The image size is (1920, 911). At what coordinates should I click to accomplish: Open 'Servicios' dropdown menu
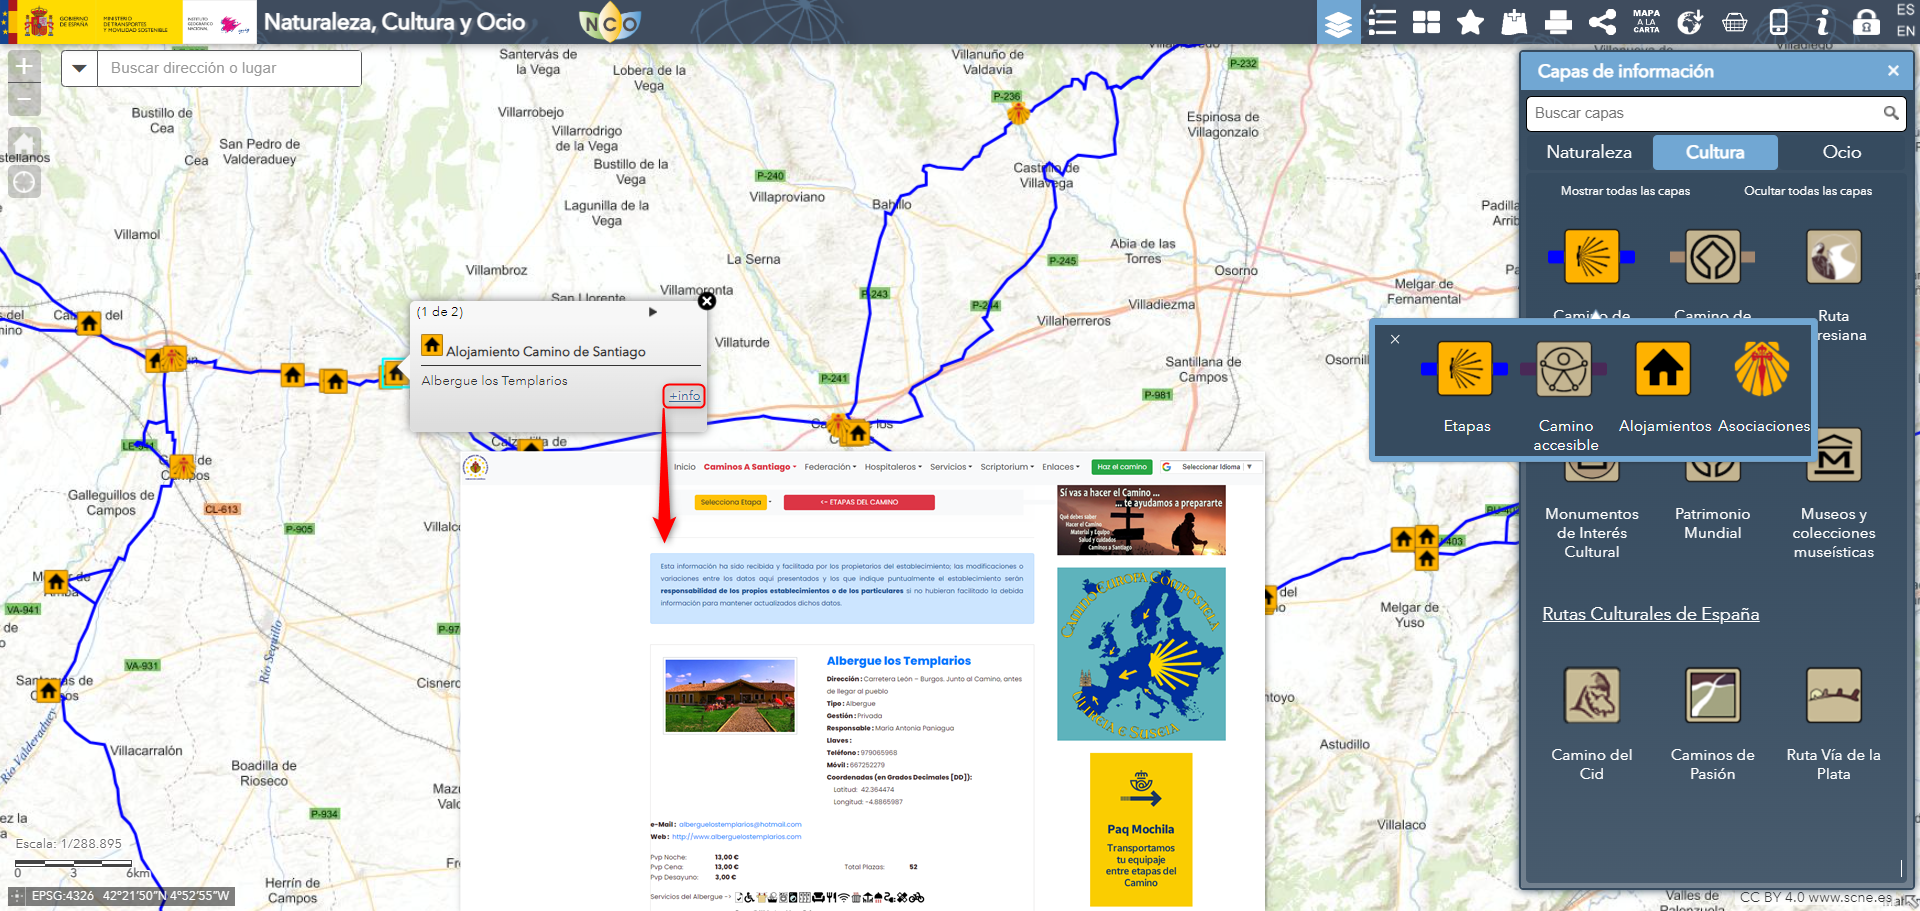(x=951, y=467)
